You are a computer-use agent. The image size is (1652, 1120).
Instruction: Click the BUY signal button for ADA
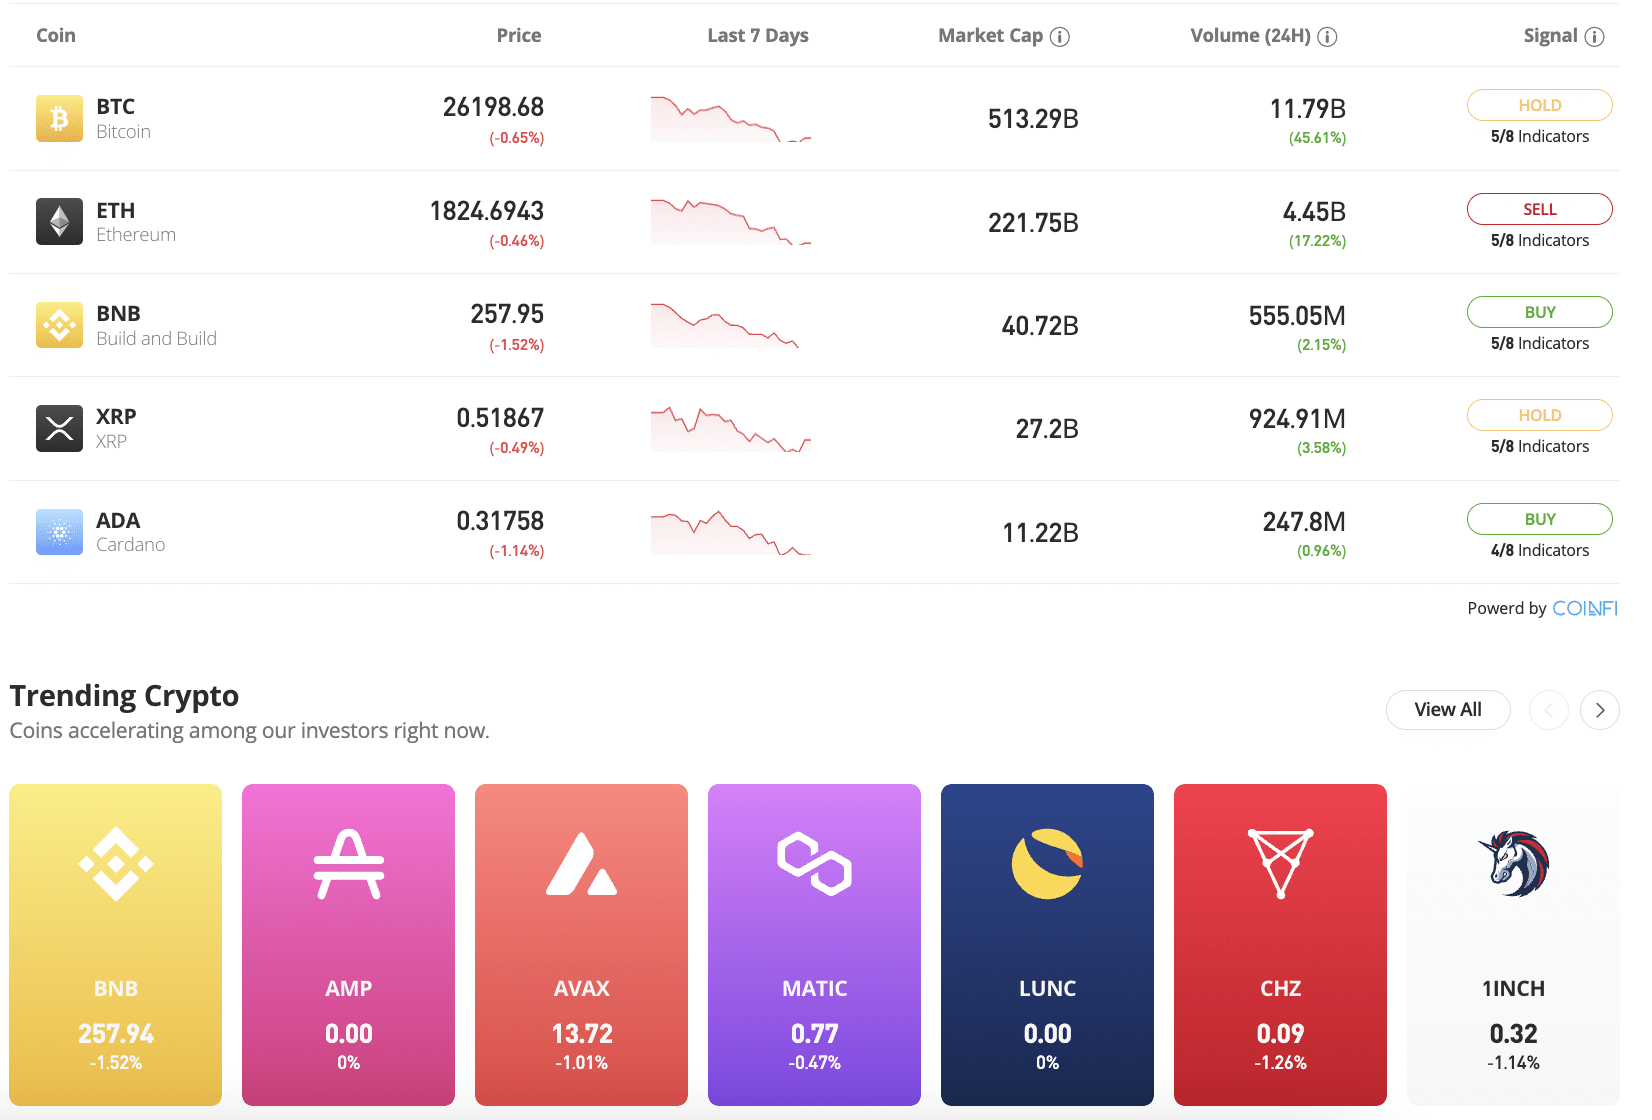(x=1540, y=519)
